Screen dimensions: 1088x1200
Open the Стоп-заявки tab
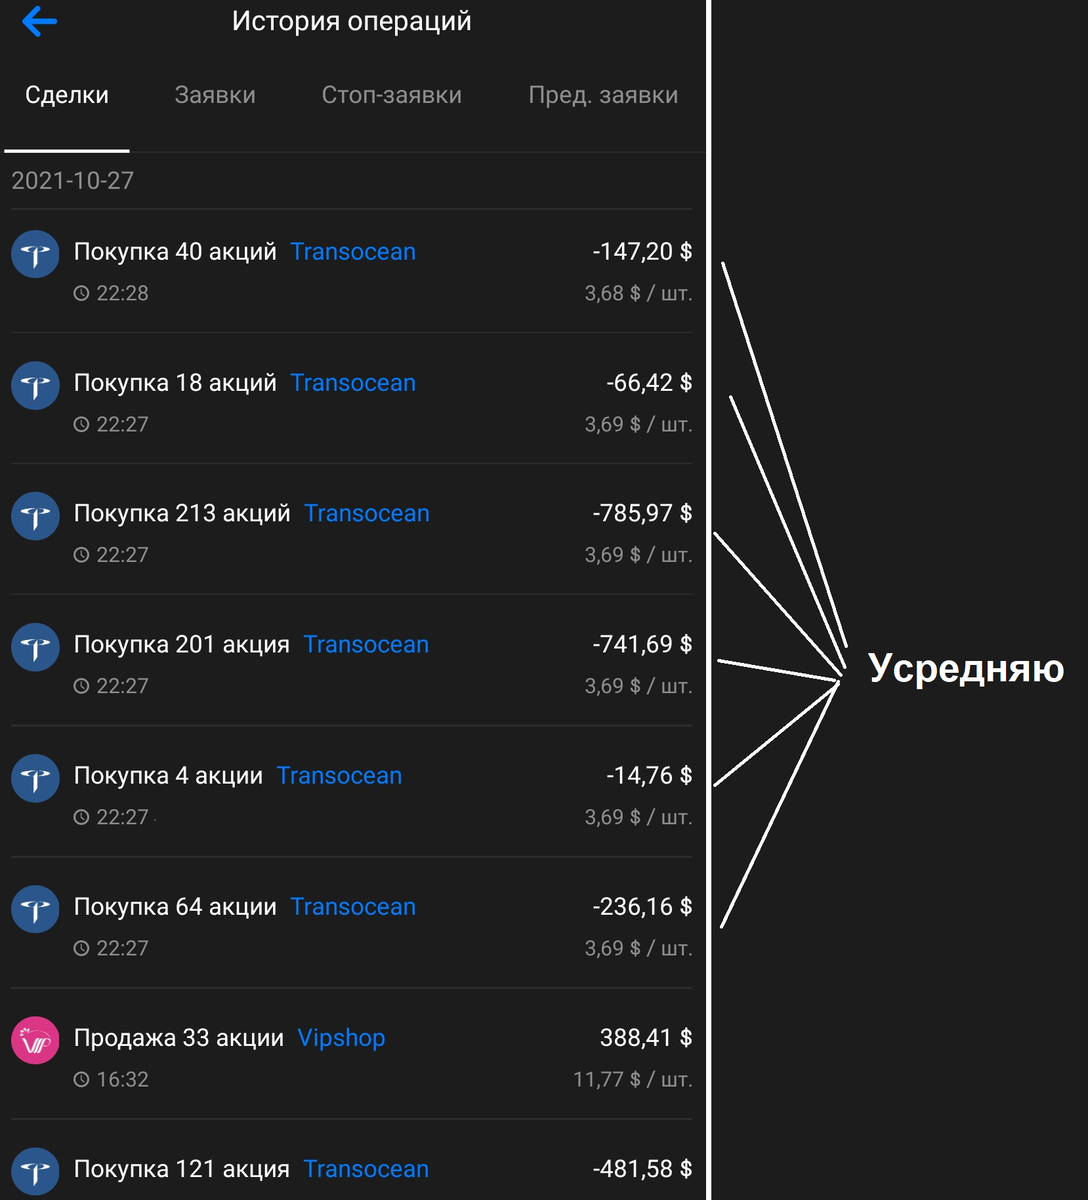(x=391, y=95)
